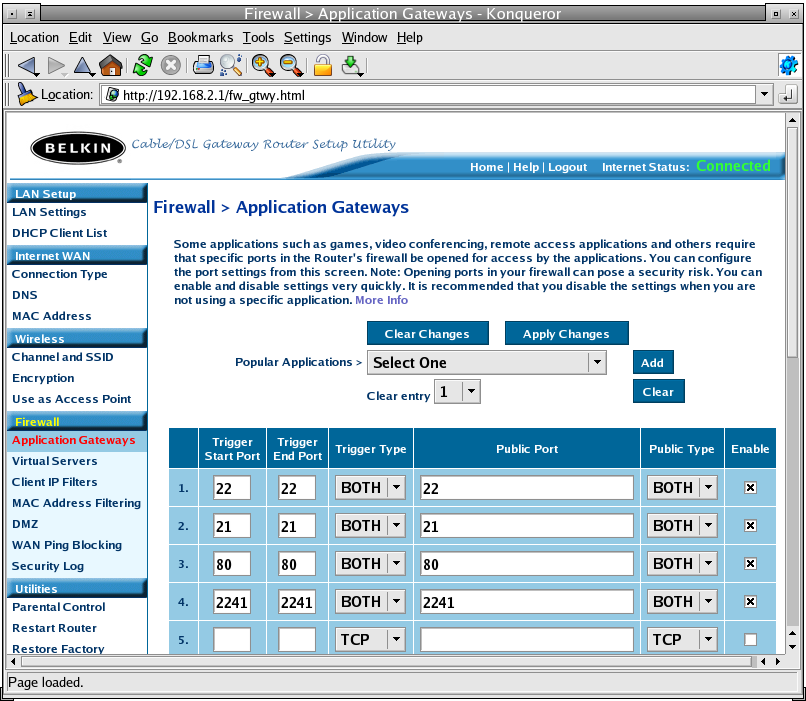Image resolution: width=806 pixels, height=701 pixels.
Task: Open the More Info link
Action: (381, 300)
